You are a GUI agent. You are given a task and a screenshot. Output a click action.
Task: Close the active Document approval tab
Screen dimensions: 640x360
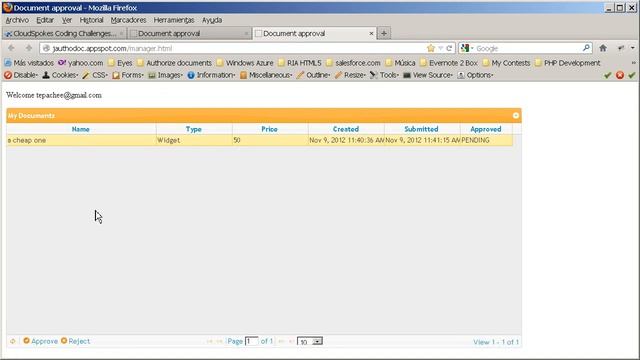[371, 33]
